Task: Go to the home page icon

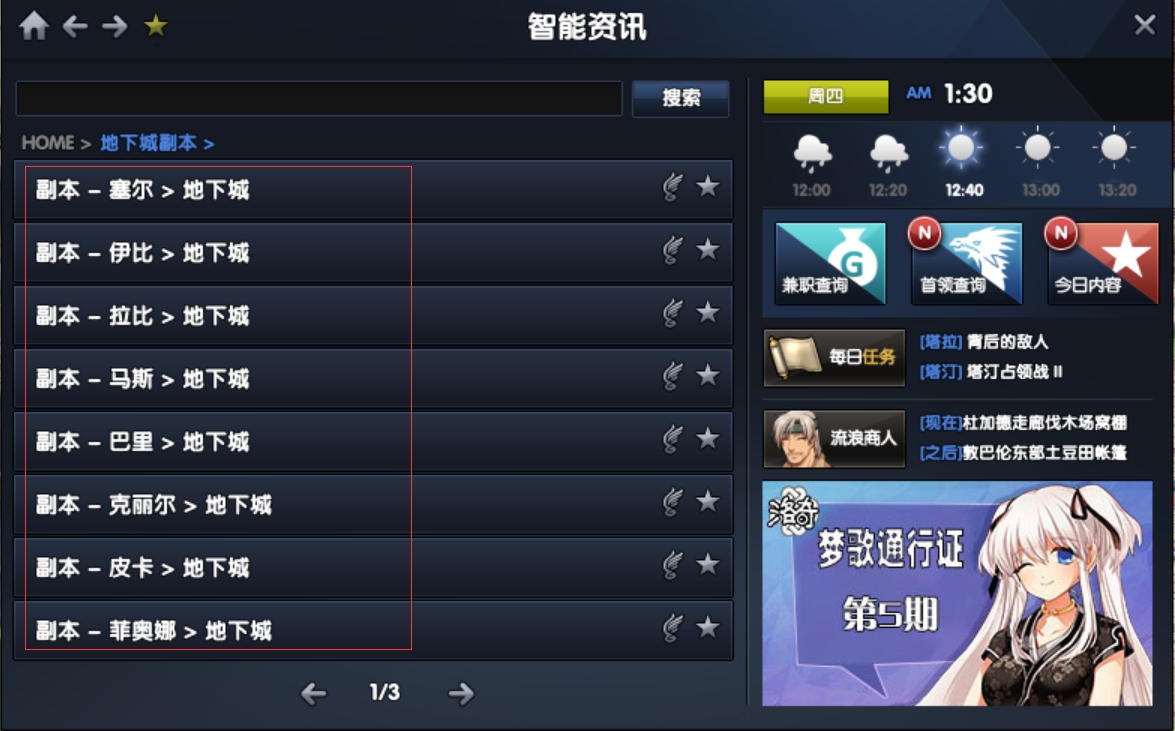Action: point(34,26)
